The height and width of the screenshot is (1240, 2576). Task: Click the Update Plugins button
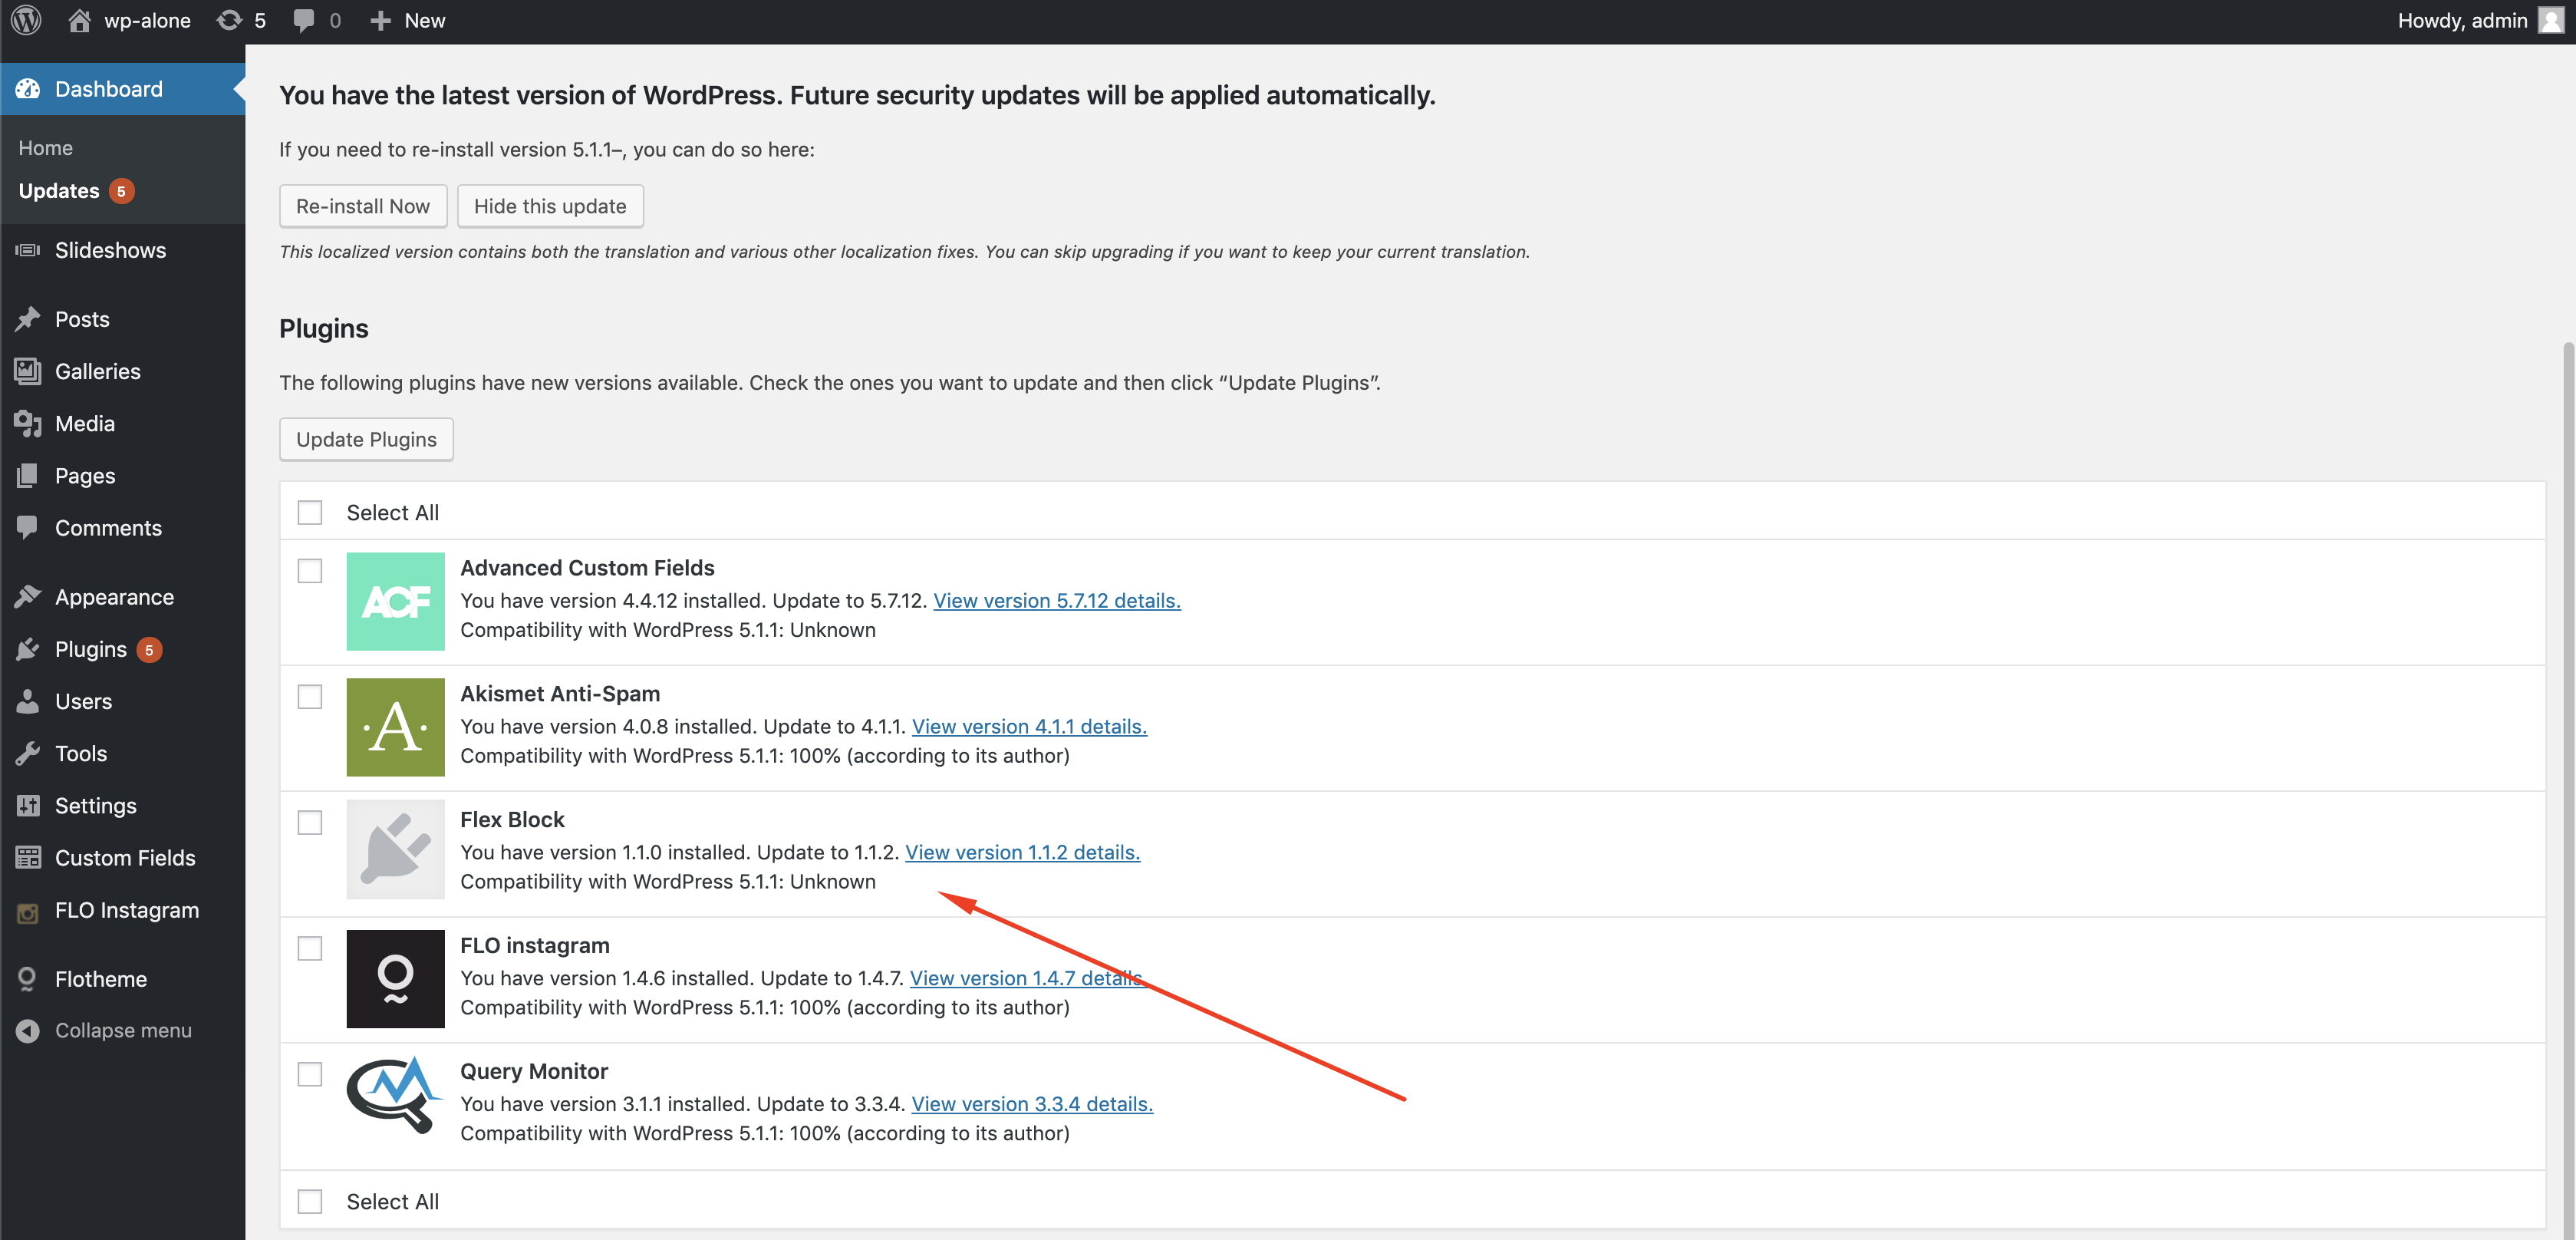click(x=366, y=440)
